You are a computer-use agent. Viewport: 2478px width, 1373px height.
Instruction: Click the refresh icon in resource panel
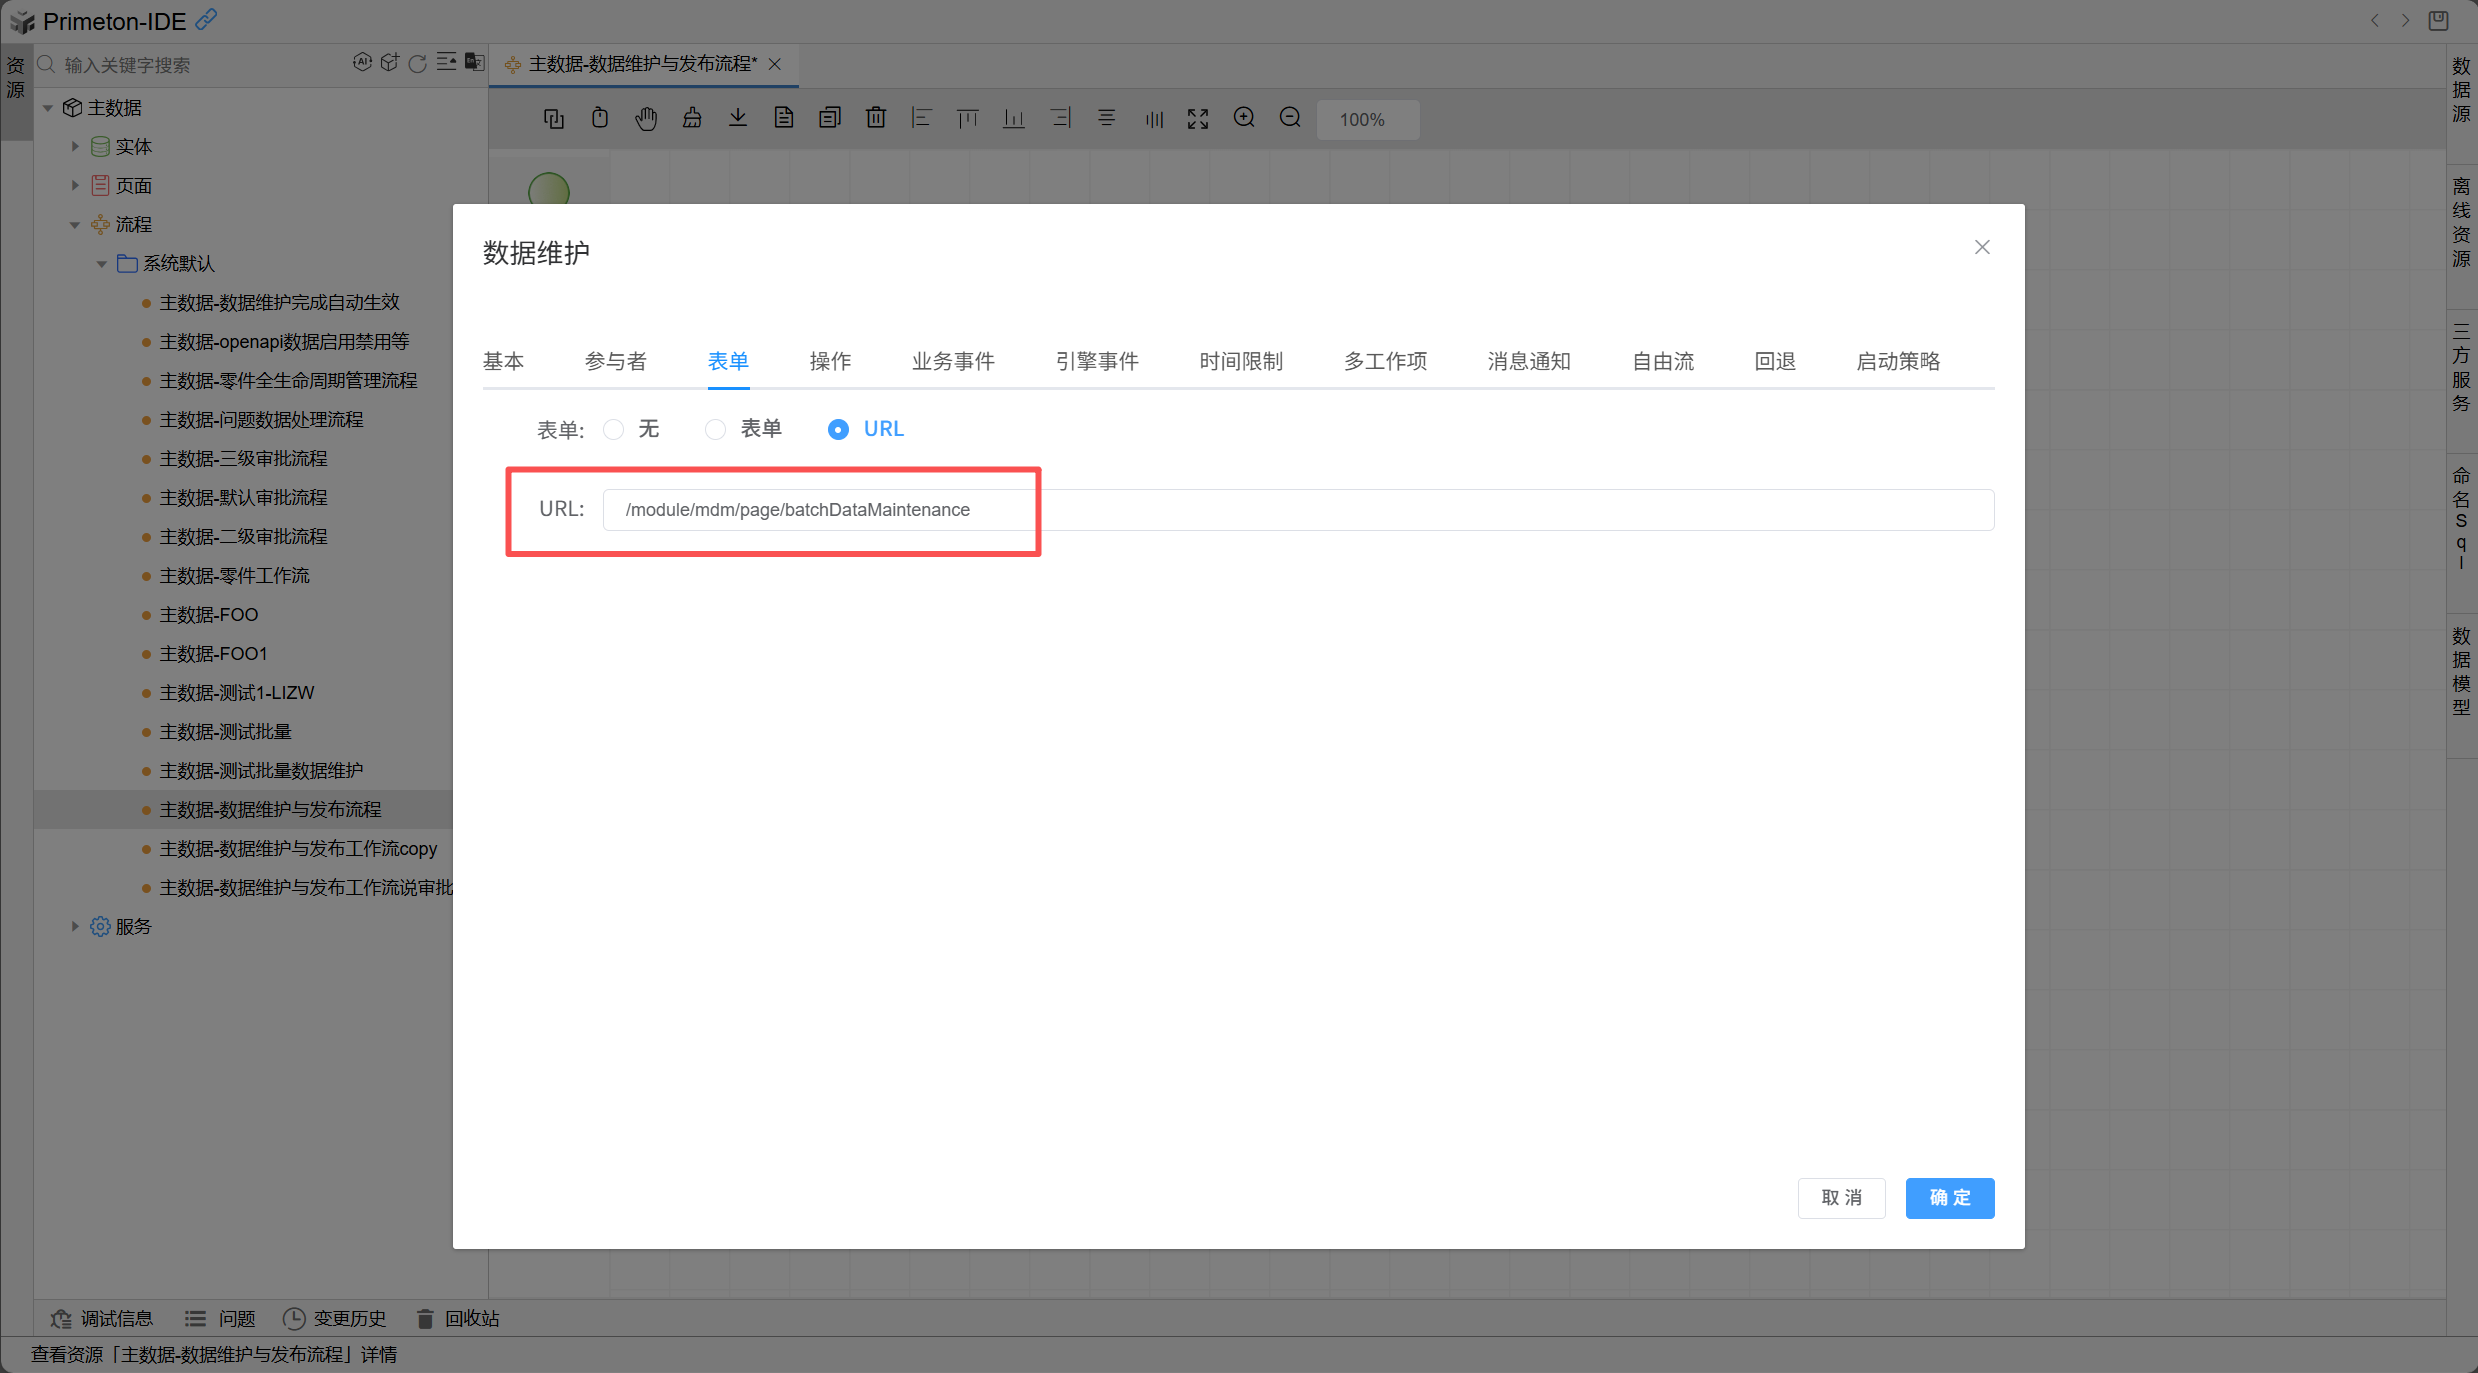point(418,64)
